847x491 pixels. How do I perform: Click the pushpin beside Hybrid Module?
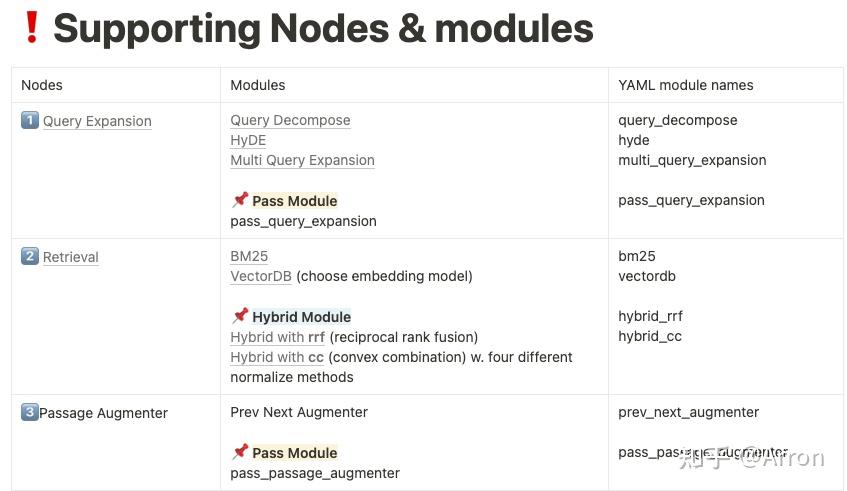240,316
